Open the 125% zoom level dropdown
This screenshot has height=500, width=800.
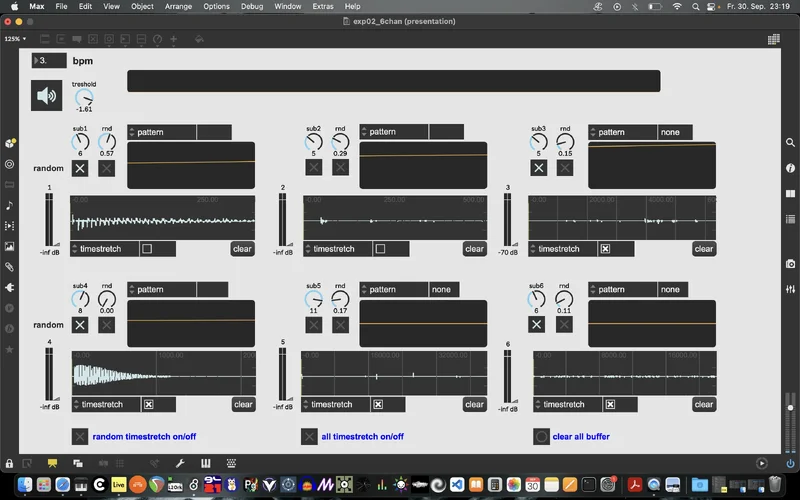point(15,39)
